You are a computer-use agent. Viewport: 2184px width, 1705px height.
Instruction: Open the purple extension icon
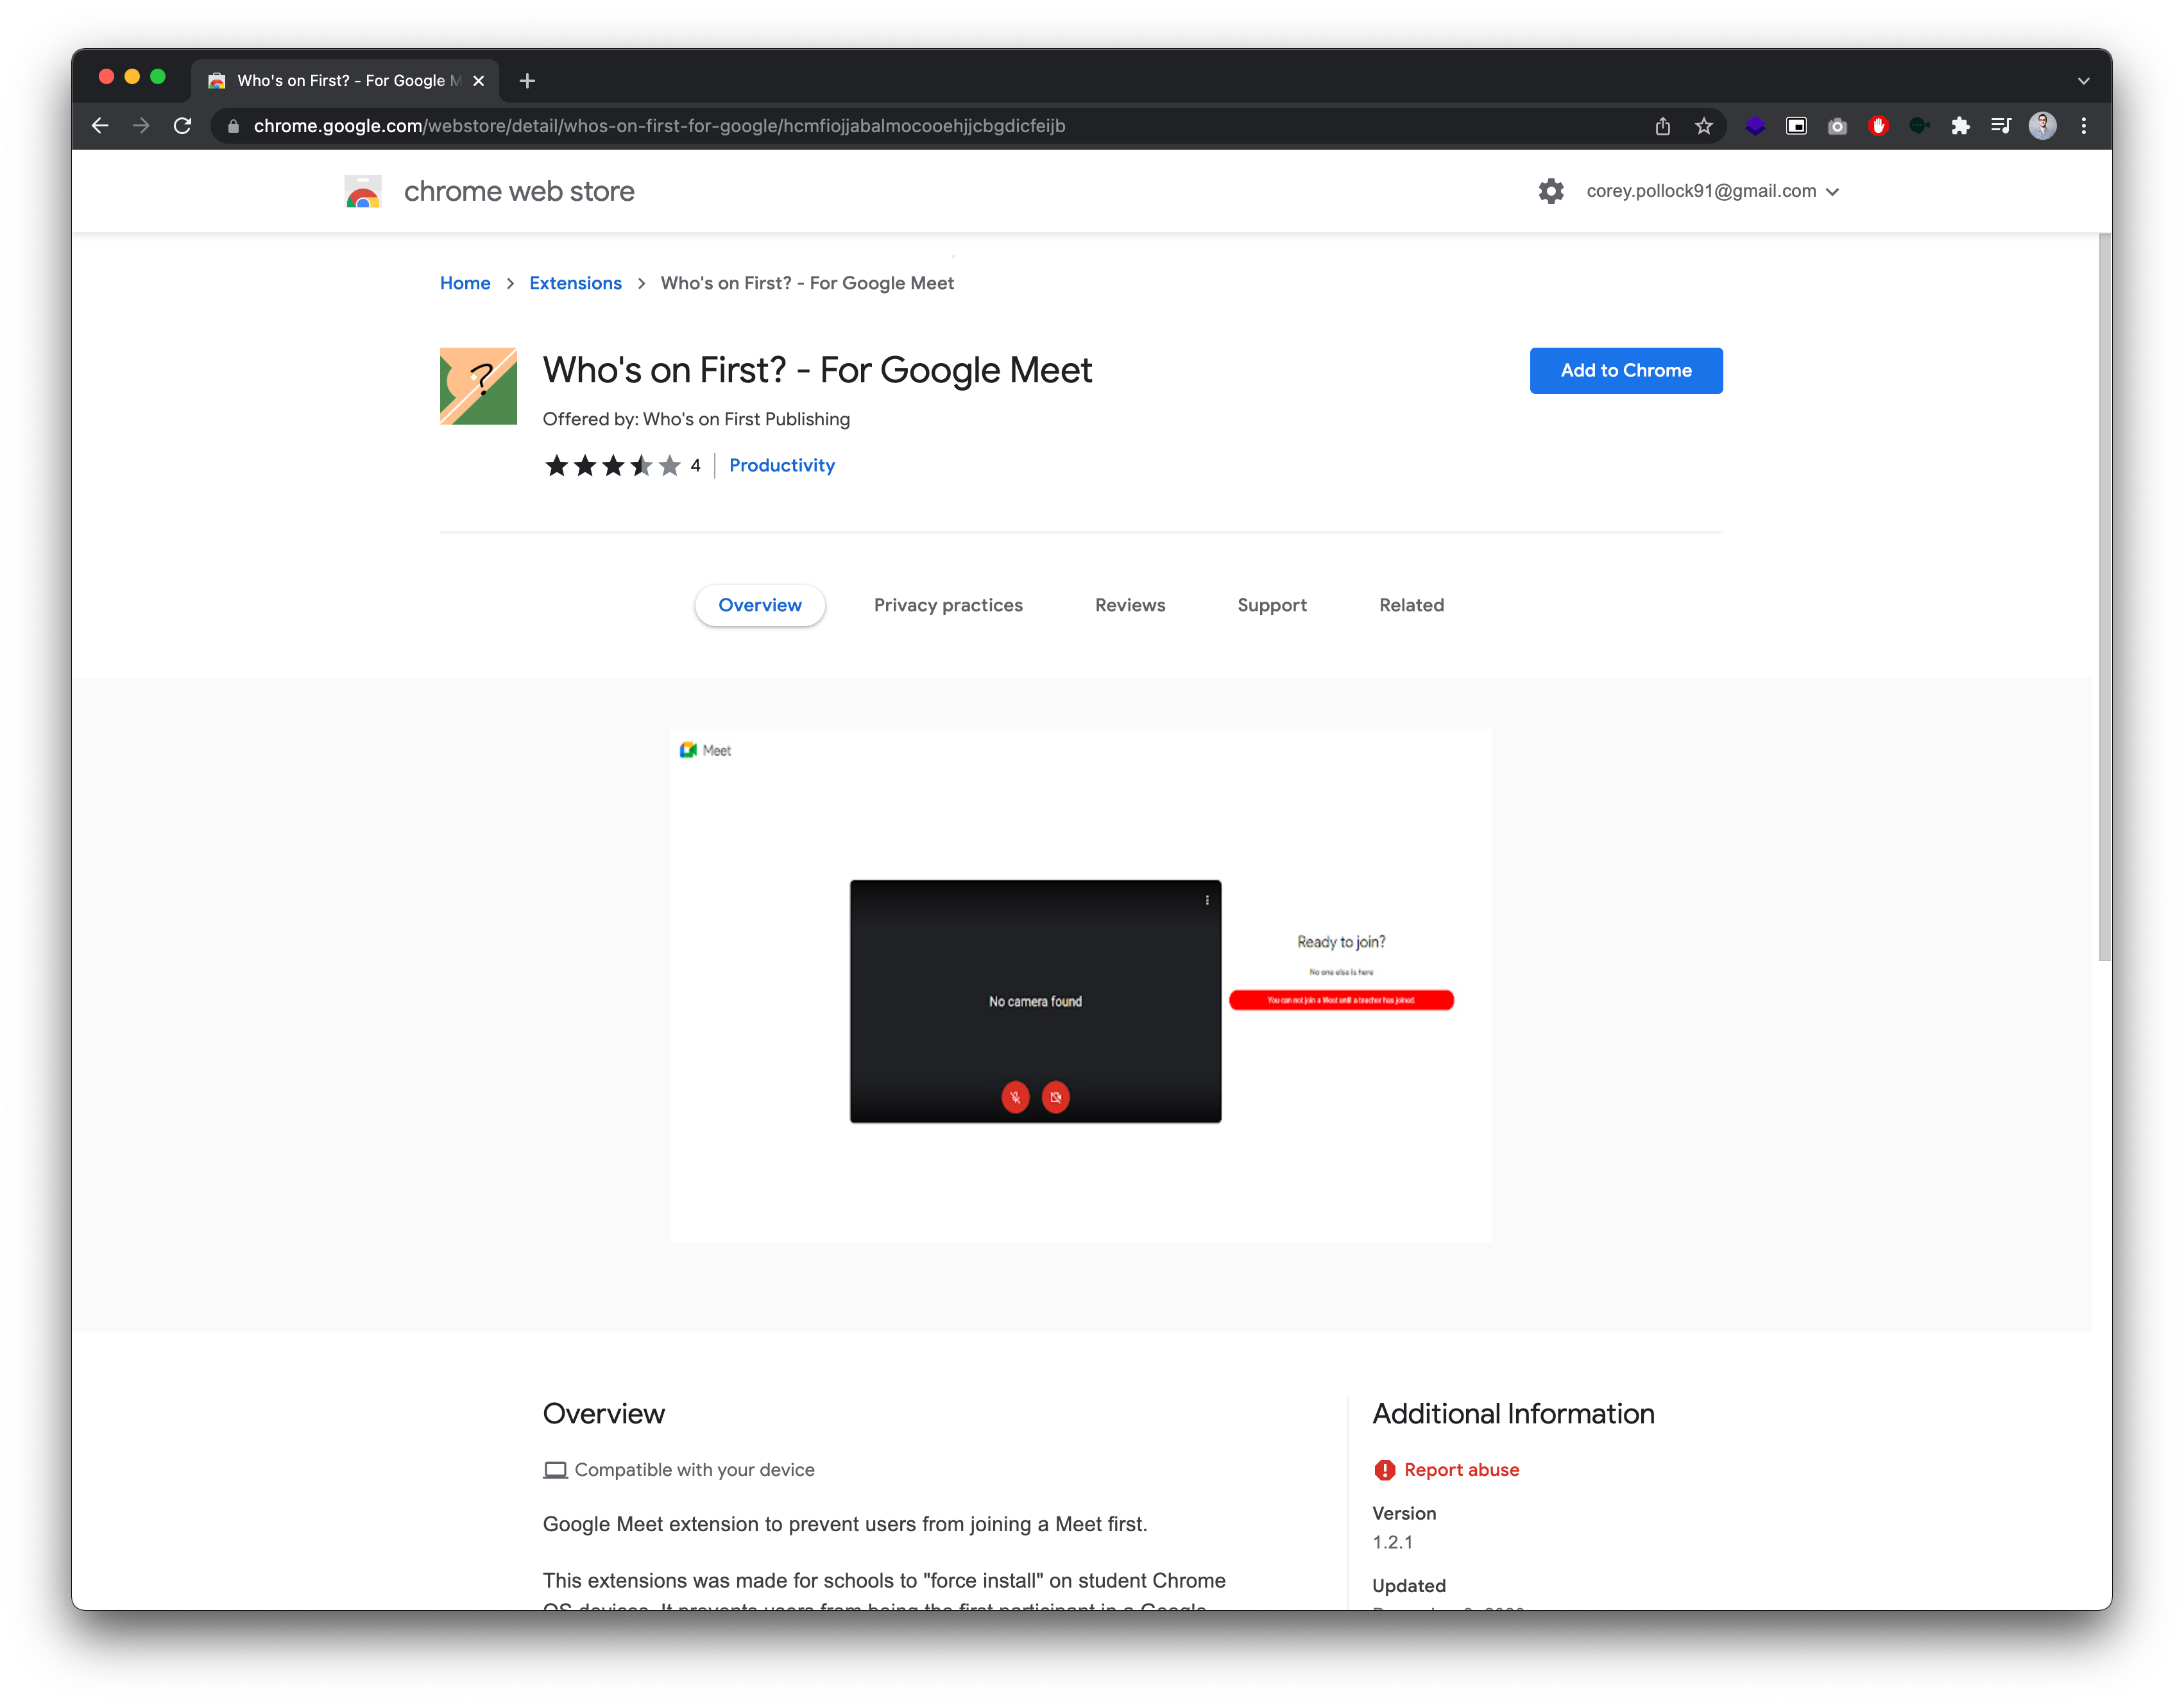(x=1755, y=126)
